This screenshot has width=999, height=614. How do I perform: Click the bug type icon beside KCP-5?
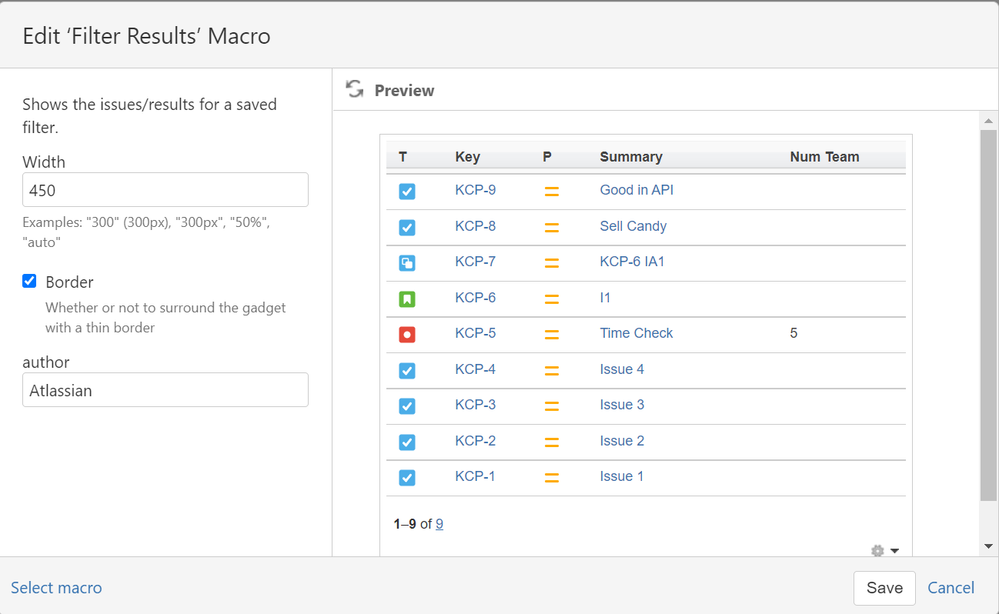406,334
